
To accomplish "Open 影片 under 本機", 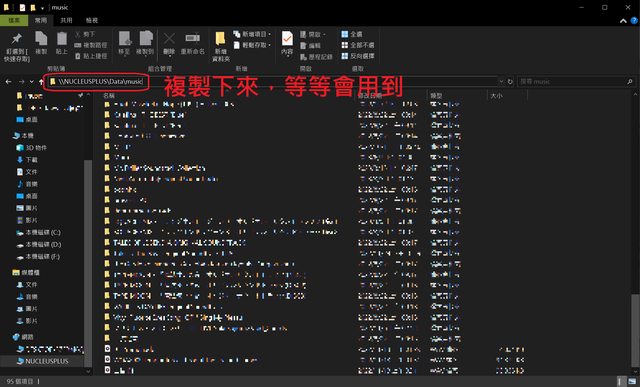I will click(x=27, y=220).
